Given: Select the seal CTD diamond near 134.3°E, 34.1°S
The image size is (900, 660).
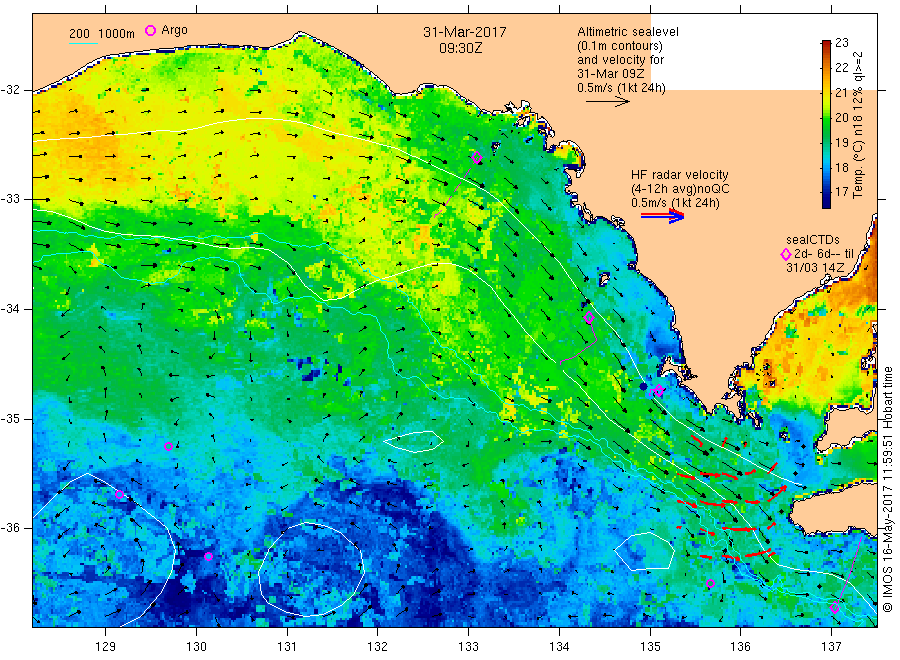Looking at the screenshot, I should (x=589, y=317).
